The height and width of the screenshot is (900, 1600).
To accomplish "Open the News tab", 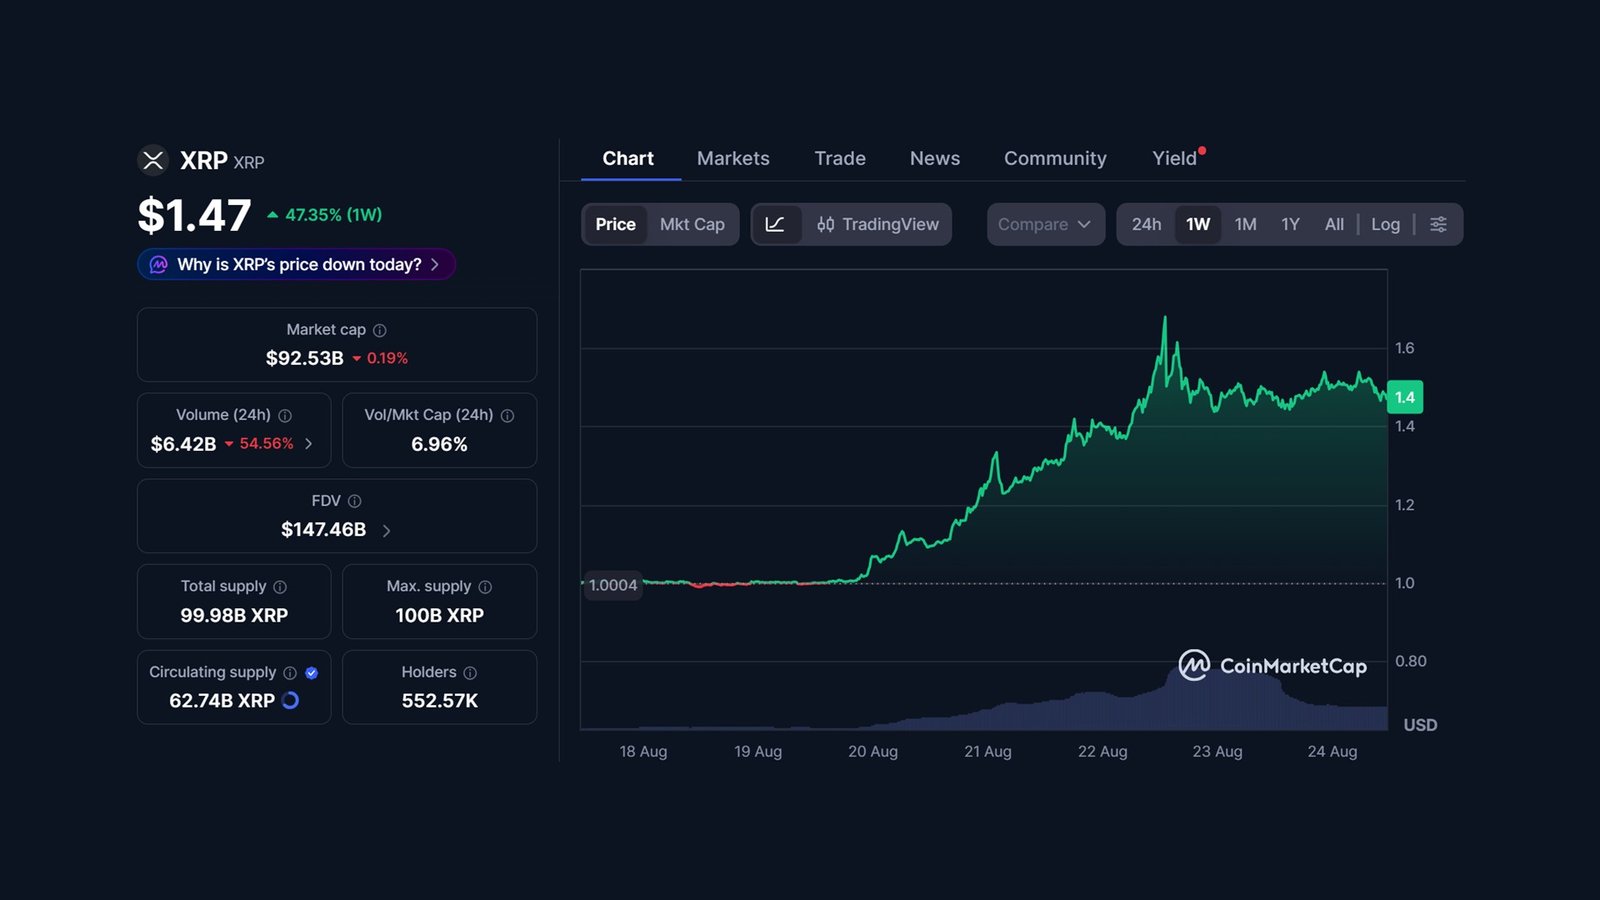I will pos(935,158).
